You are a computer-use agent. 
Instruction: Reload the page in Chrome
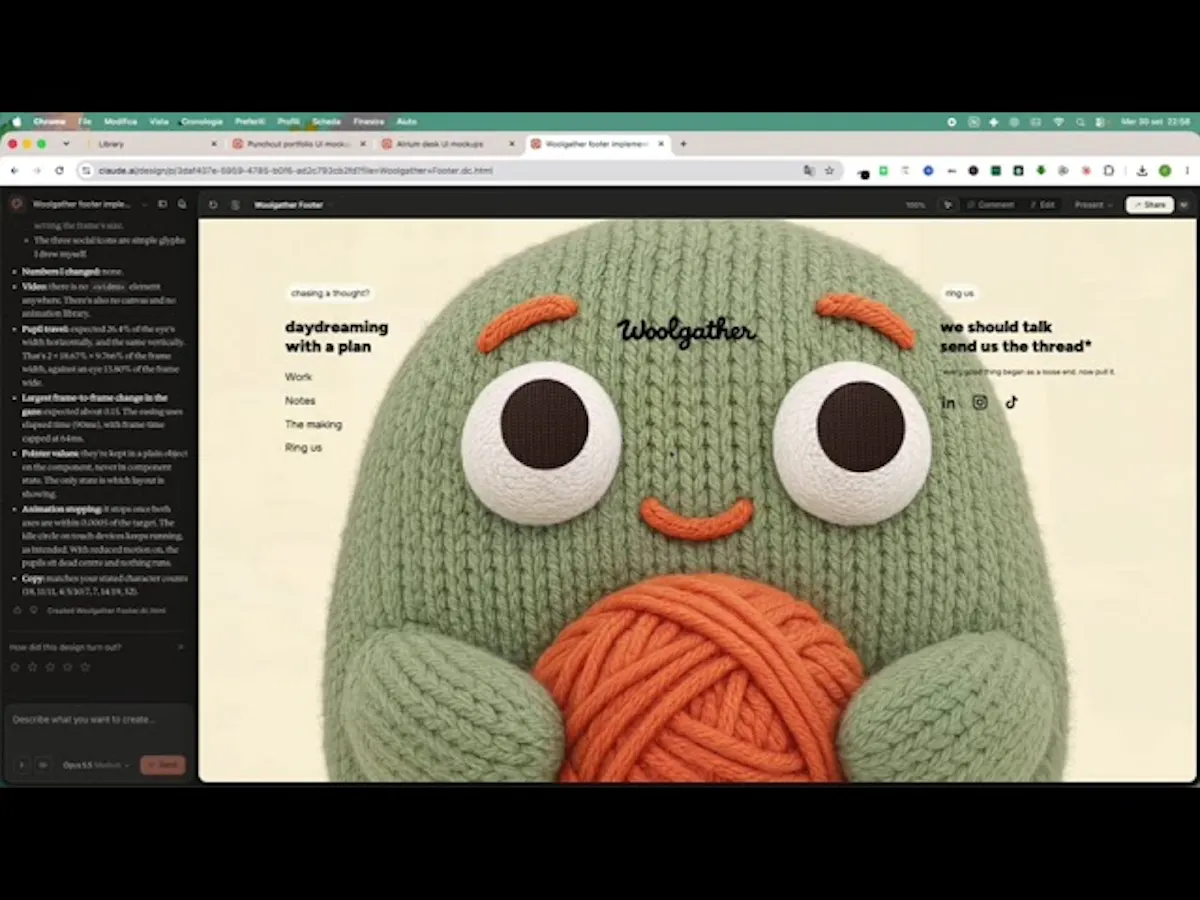(x=59, y=171)
